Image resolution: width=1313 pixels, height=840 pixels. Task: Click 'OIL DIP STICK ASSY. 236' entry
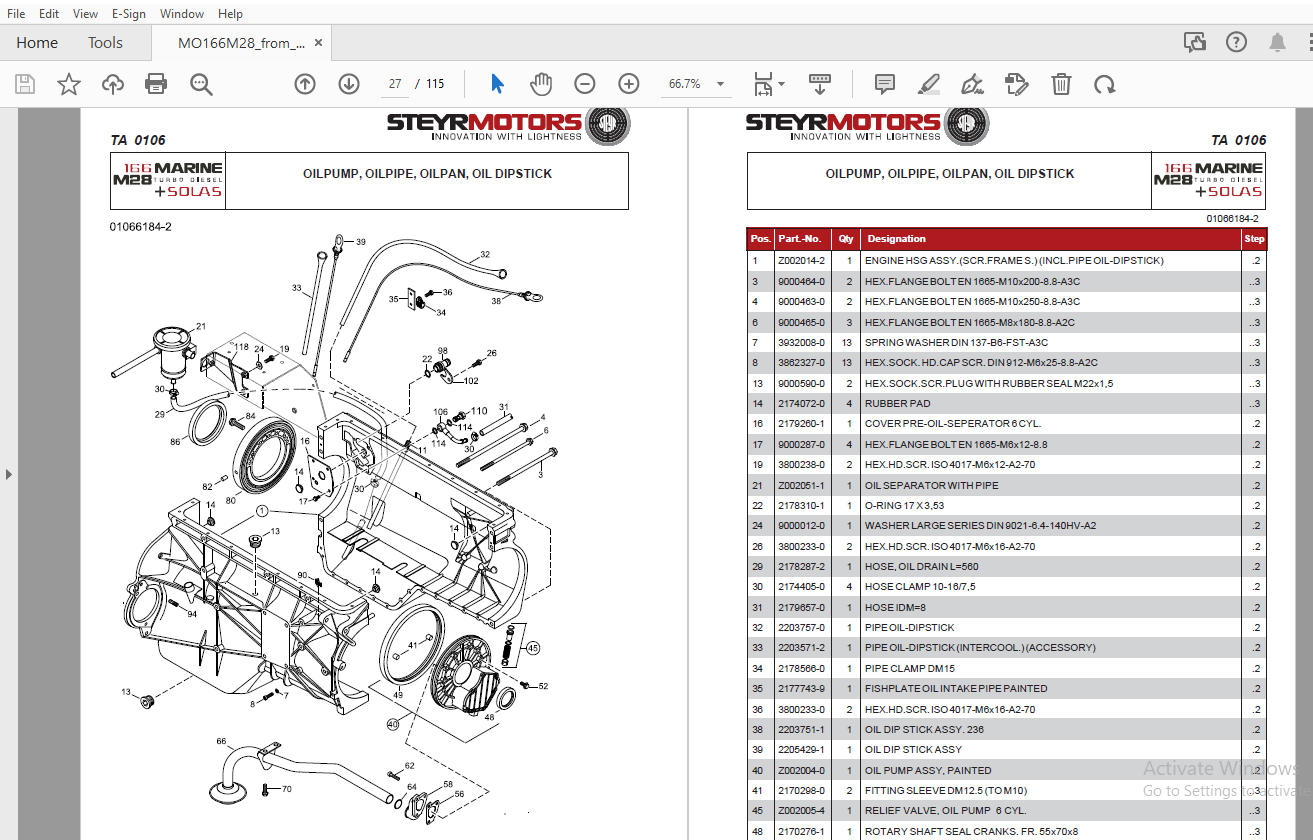pyautogui.click(x=927, y=729)
